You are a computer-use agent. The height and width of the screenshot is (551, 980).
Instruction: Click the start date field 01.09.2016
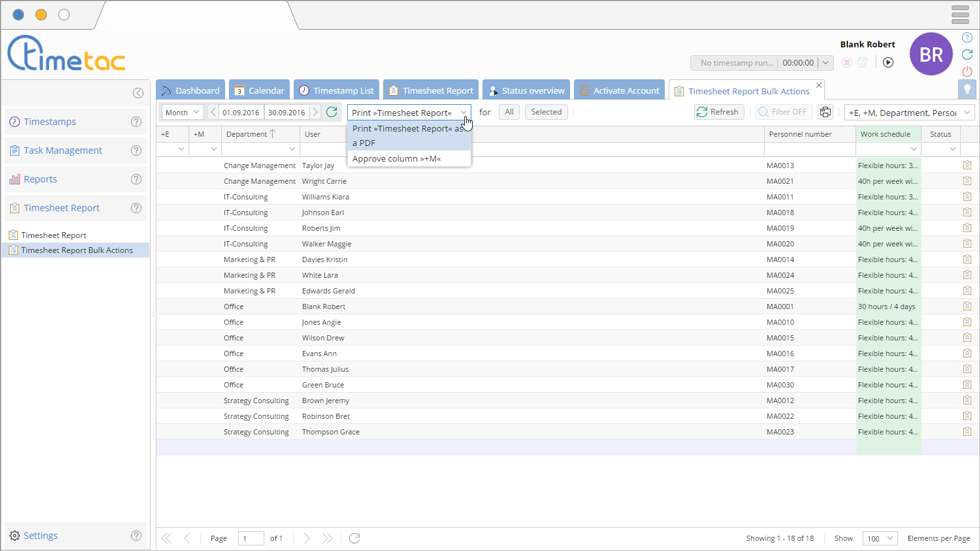241,112
